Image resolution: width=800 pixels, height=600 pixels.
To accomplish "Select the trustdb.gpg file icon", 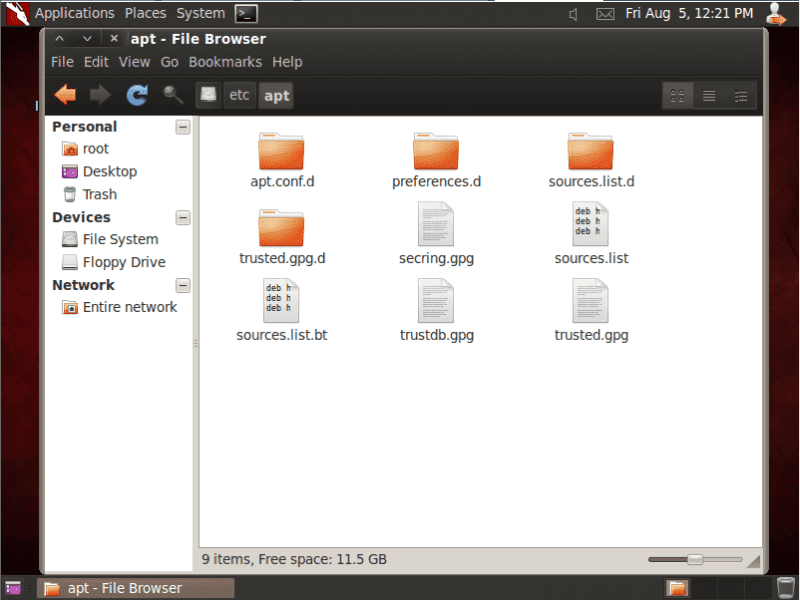I will 436,301.
